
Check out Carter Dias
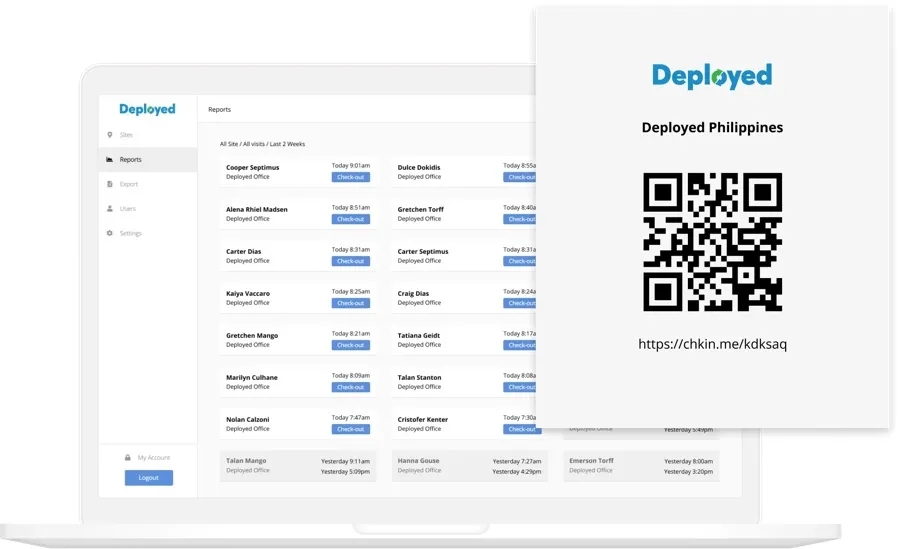[351, 261]
